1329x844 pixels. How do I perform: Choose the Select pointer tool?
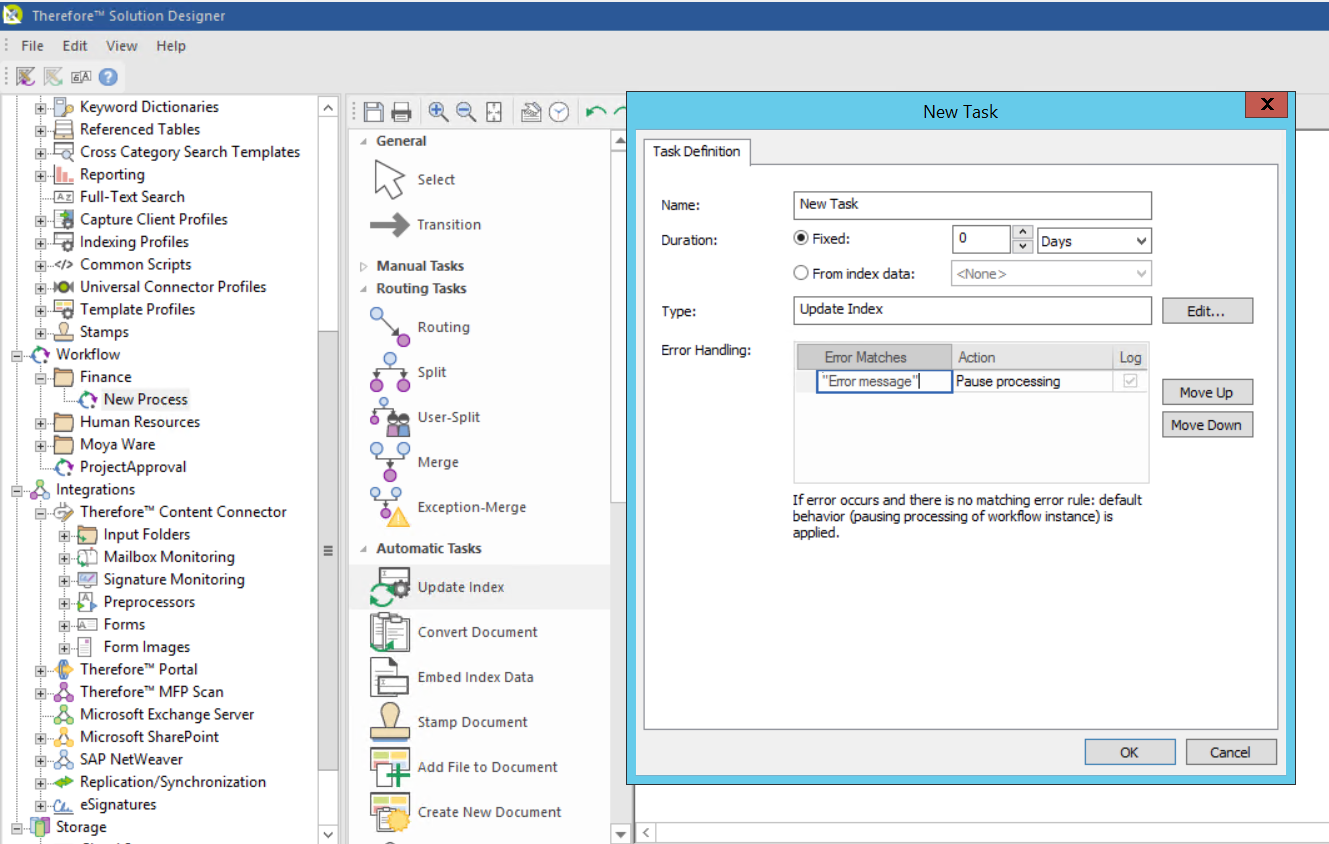(388, 180)
